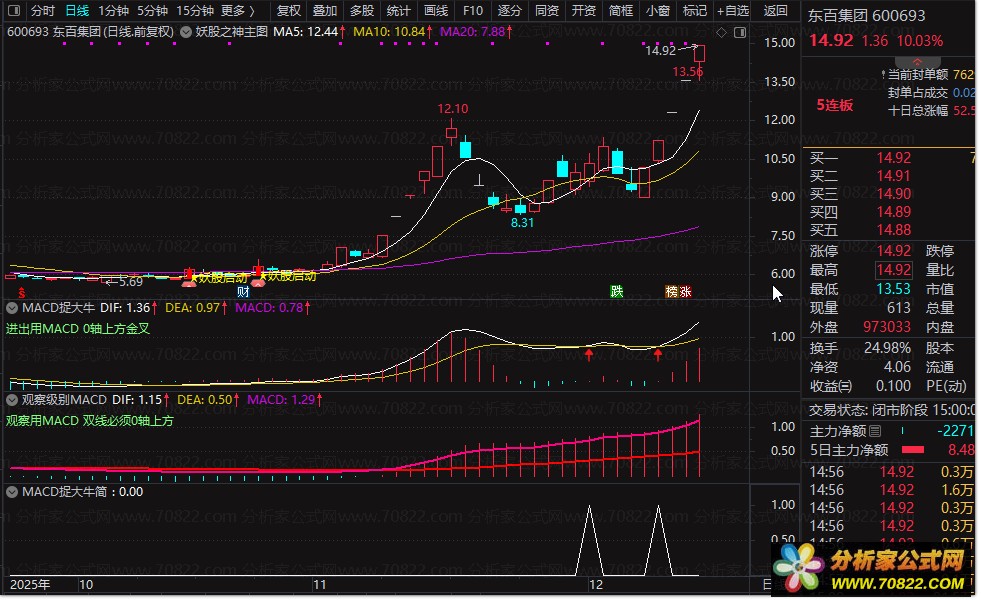981x600 pixels.
Task: Select the 5分钟 period tab
Action: coord(152,11)
